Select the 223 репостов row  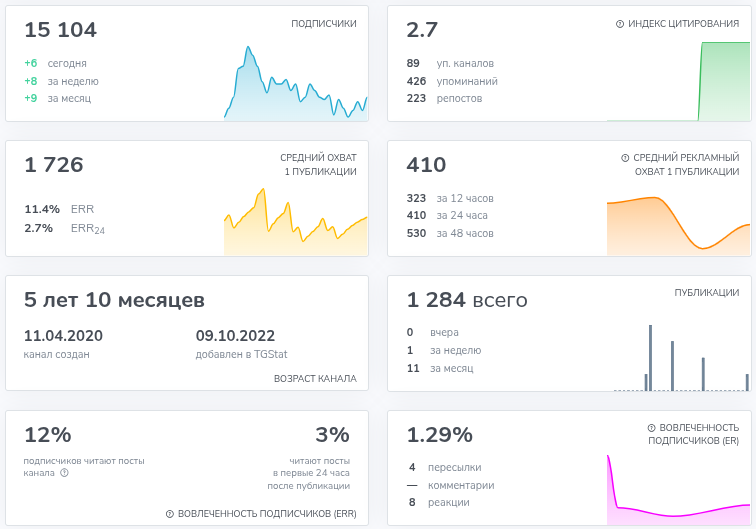445,98
